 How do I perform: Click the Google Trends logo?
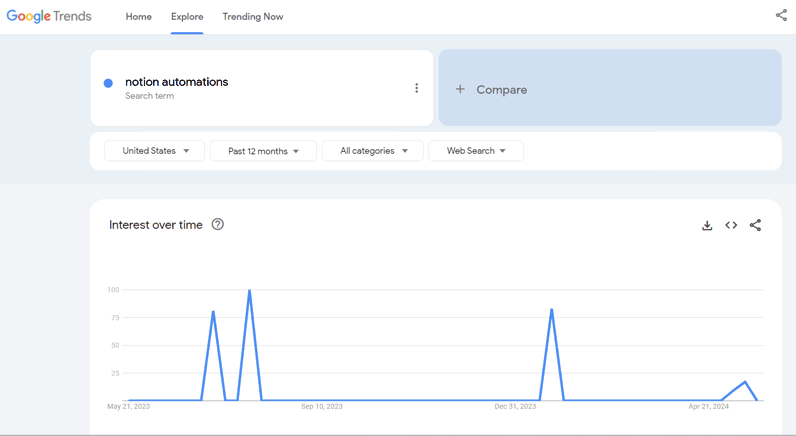pos(49,16)
